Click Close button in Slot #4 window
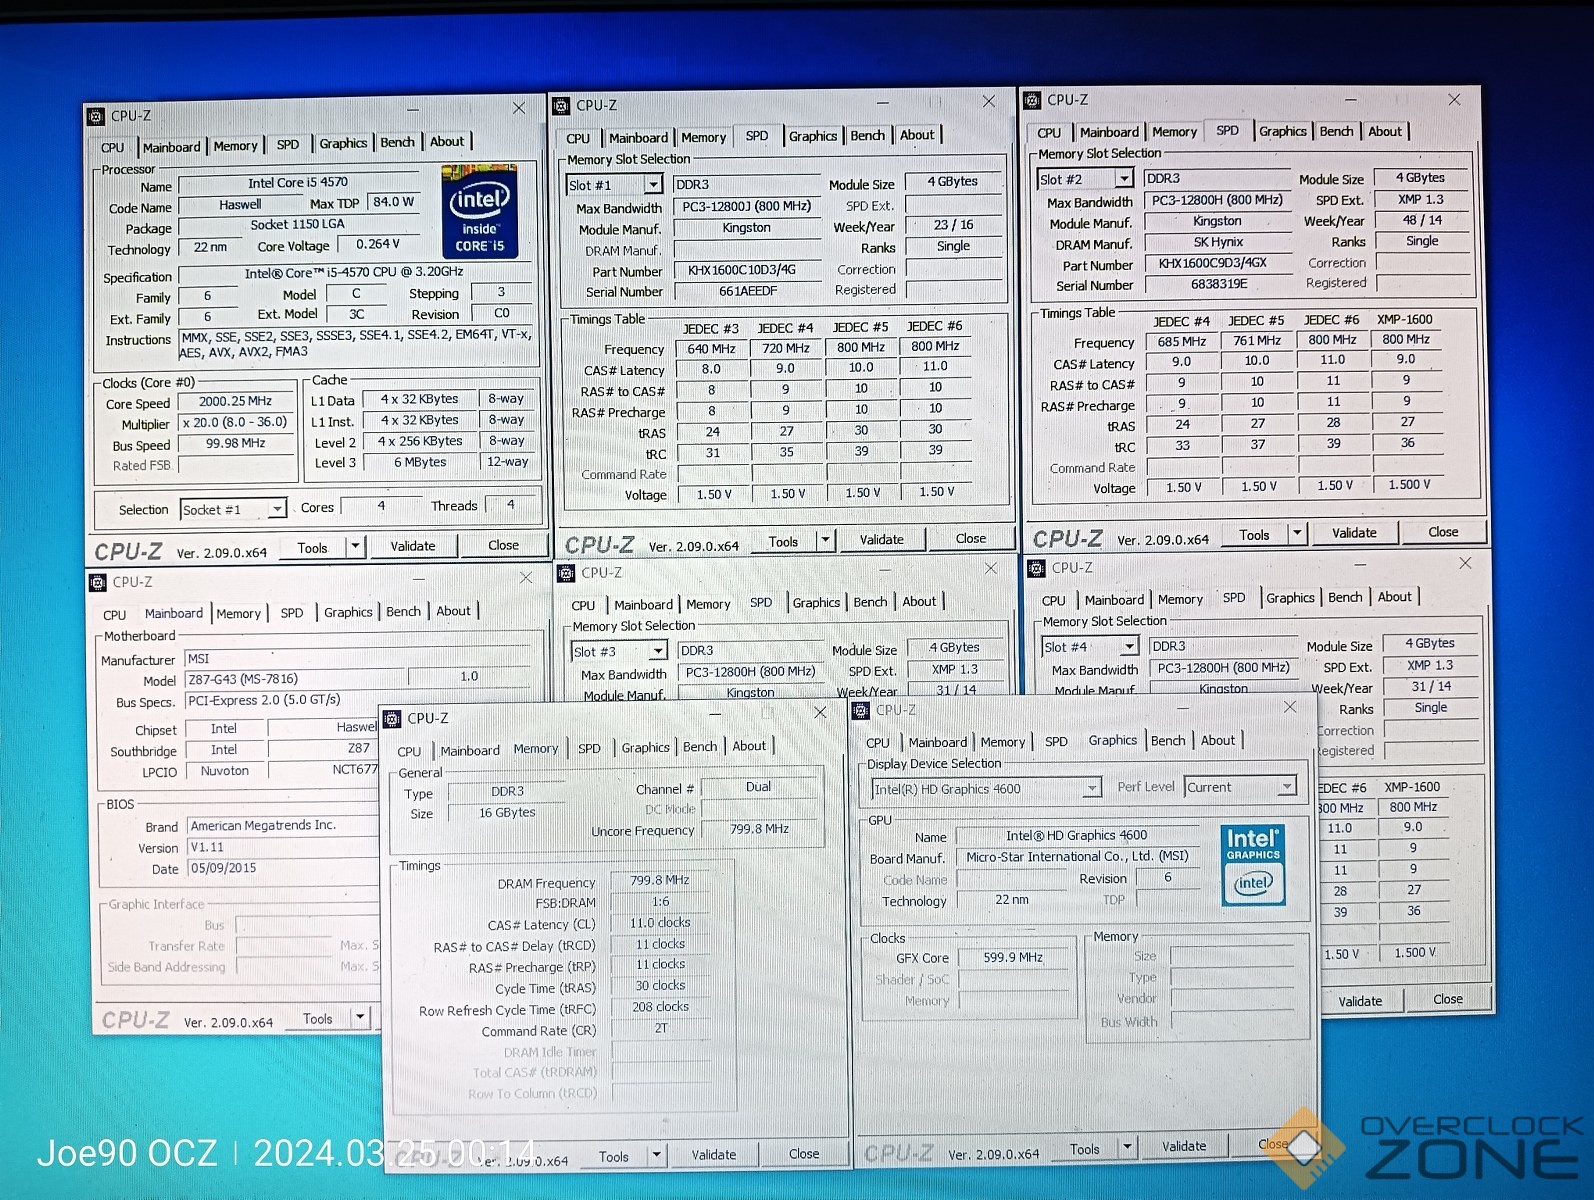1594x1200 pixels. click(x=1448, y=999)
